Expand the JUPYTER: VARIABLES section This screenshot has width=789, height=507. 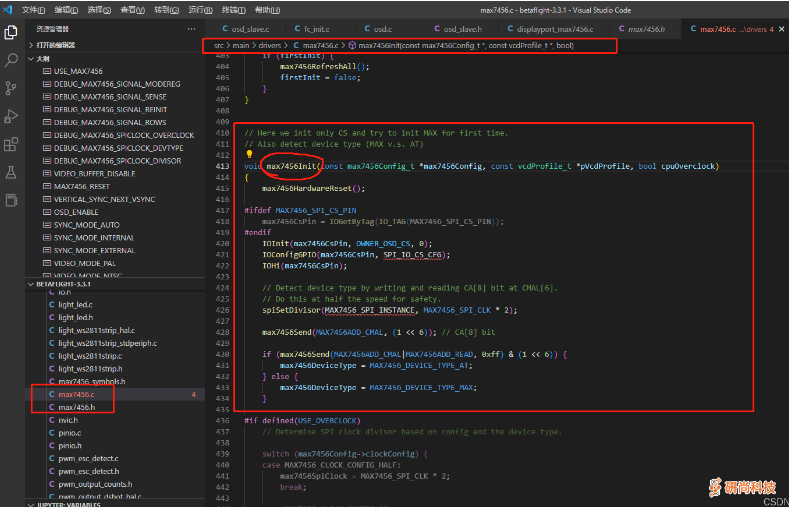point(68,503)
